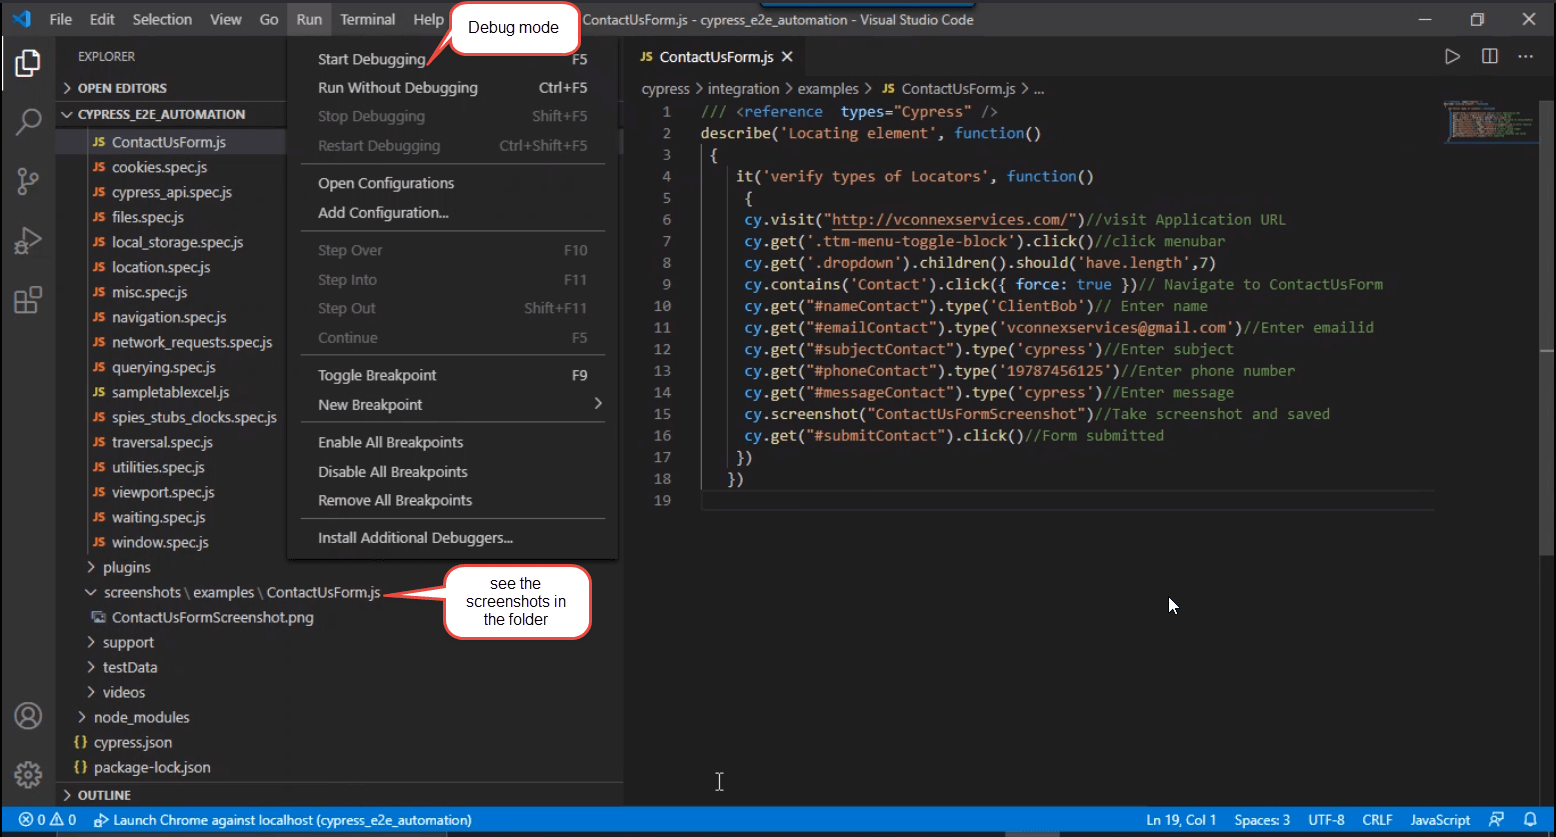Screen dimensions: 1556x837
Task: Change encoding via UTF-8 status item
Action: (1326, 820)
